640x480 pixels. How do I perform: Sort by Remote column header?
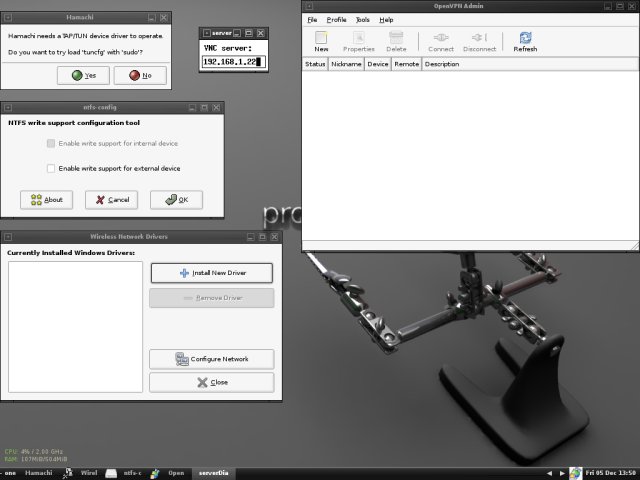(407, 64)
